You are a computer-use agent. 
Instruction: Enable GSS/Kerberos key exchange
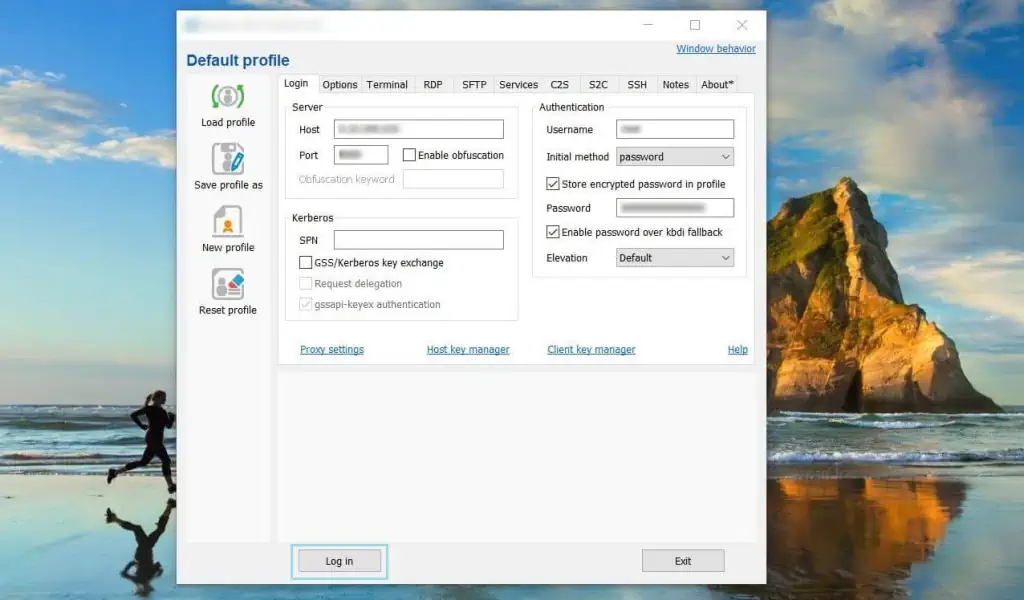(305, 262)
